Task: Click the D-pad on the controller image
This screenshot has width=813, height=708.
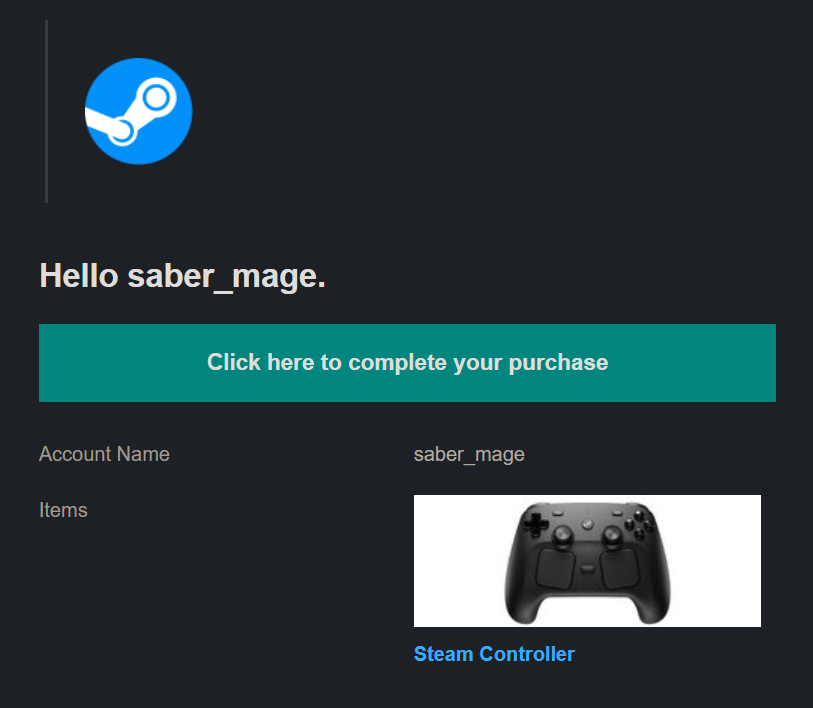Action: click(535, 525)
